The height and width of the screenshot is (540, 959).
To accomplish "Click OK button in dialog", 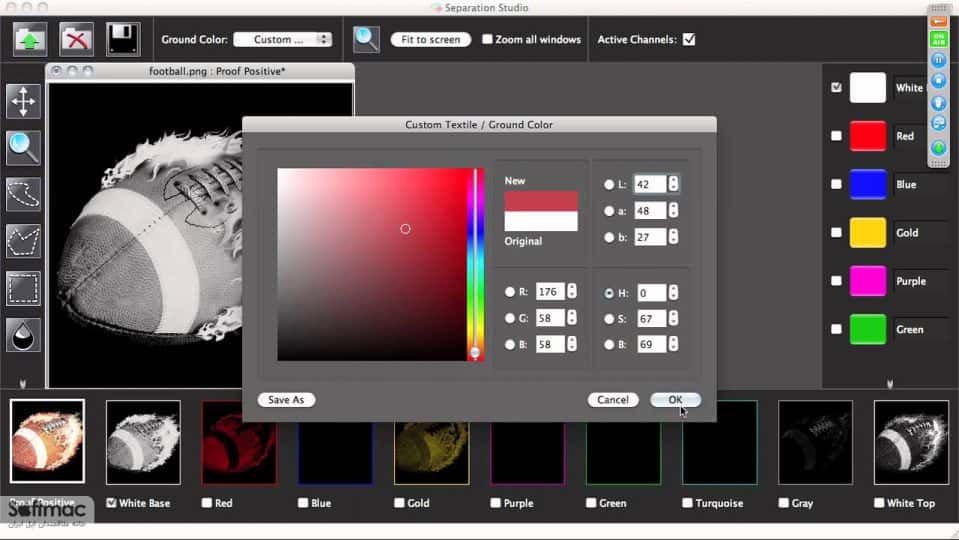I will [675, 400].
